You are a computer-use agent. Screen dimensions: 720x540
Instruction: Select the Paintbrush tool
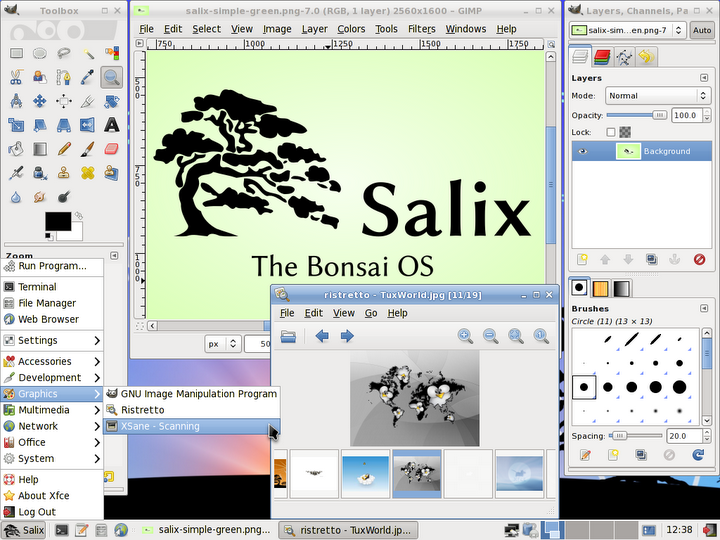click(x=88, y=149)
